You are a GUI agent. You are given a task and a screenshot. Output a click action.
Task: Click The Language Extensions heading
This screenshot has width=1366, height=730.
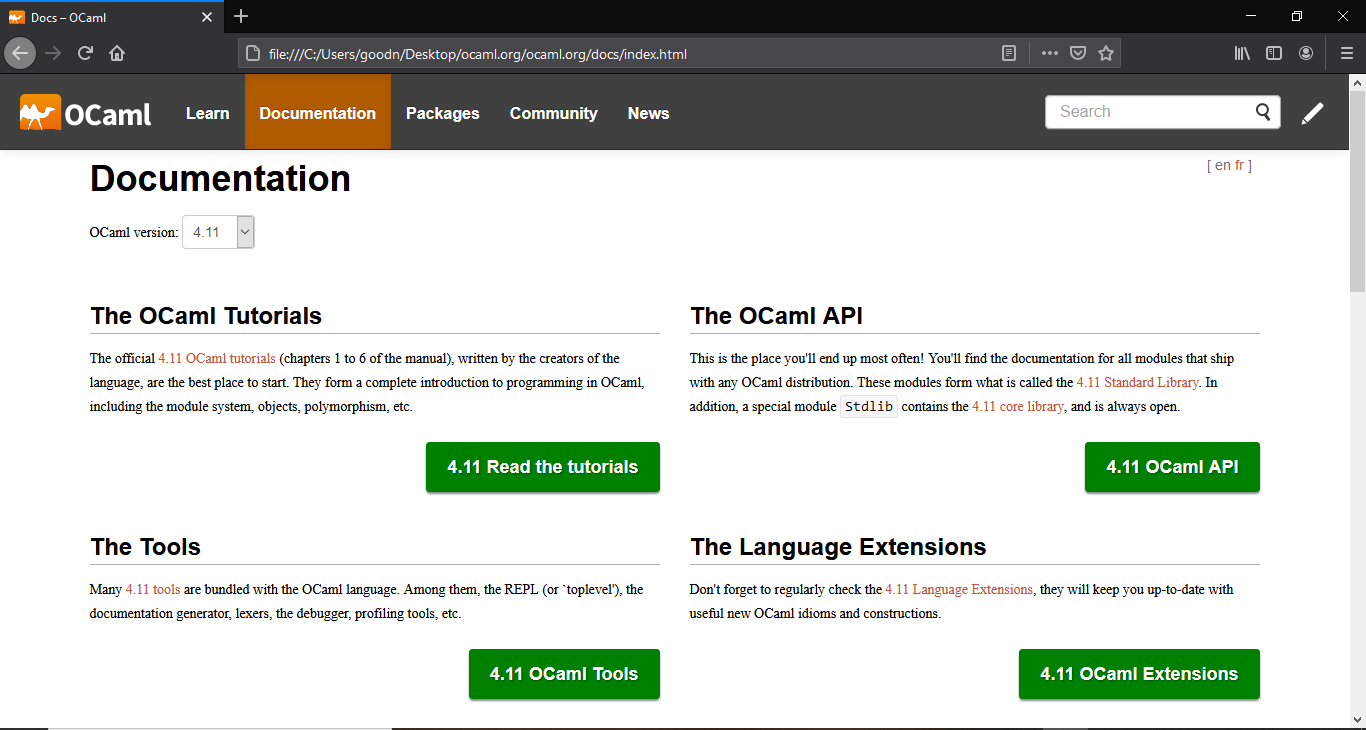tap(838, 547)
